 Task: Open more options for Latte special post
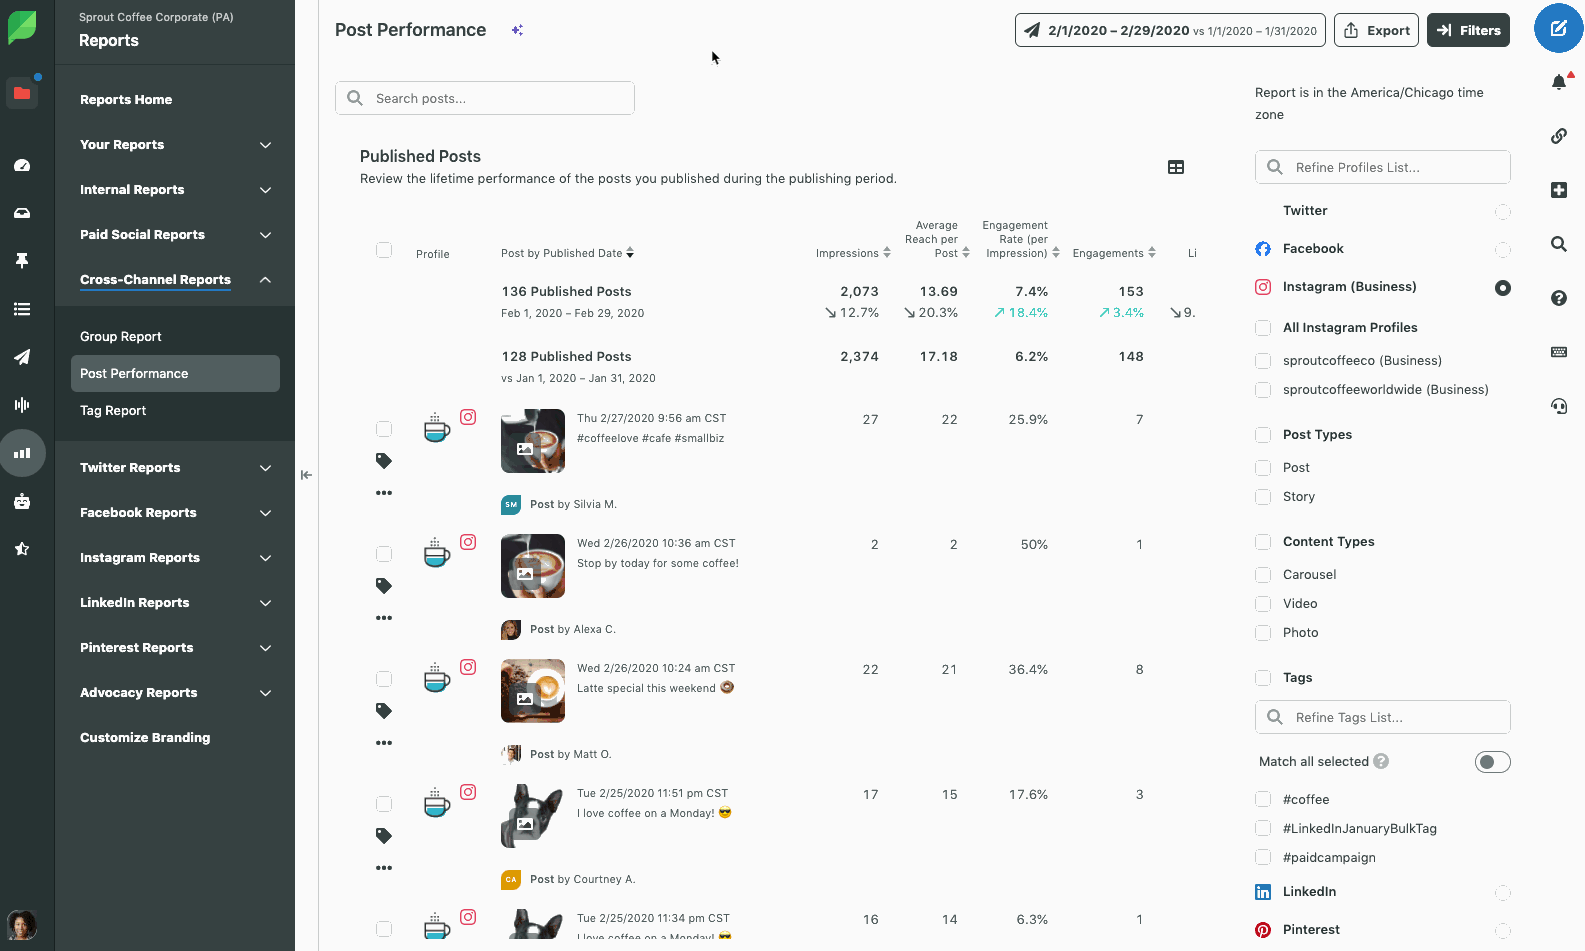point(384,743)
